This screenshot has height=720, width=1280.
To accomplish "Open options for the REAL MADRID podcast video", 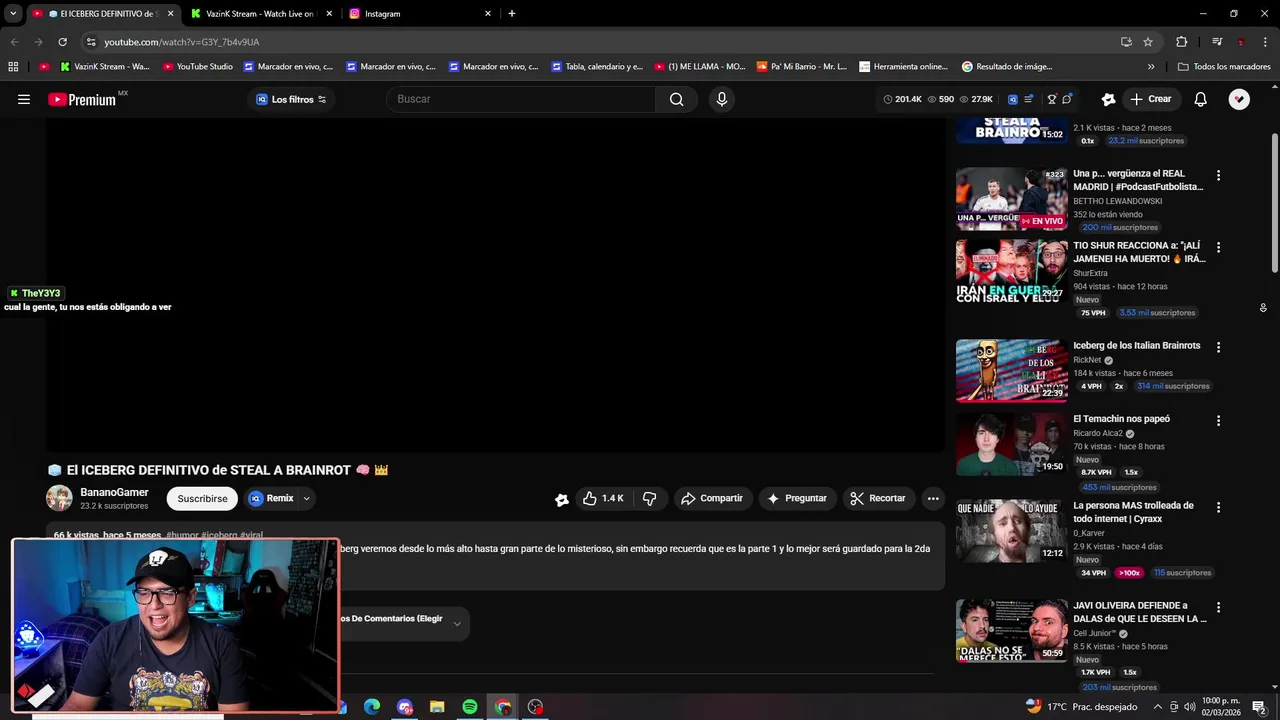I will [x=1218, y=176].
